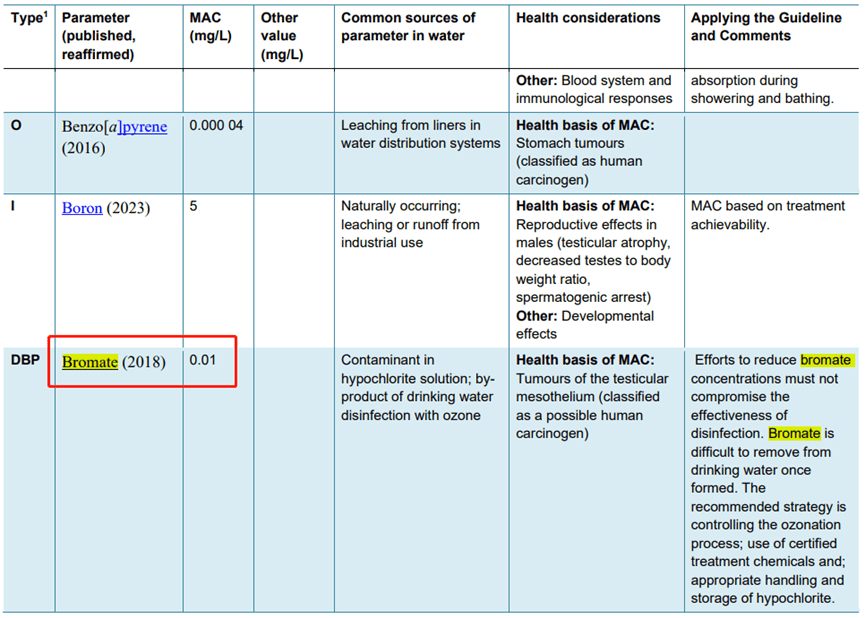Open the highlighted Bromate link
Screen dimensions: 865x618
click(x=90, y=362)
